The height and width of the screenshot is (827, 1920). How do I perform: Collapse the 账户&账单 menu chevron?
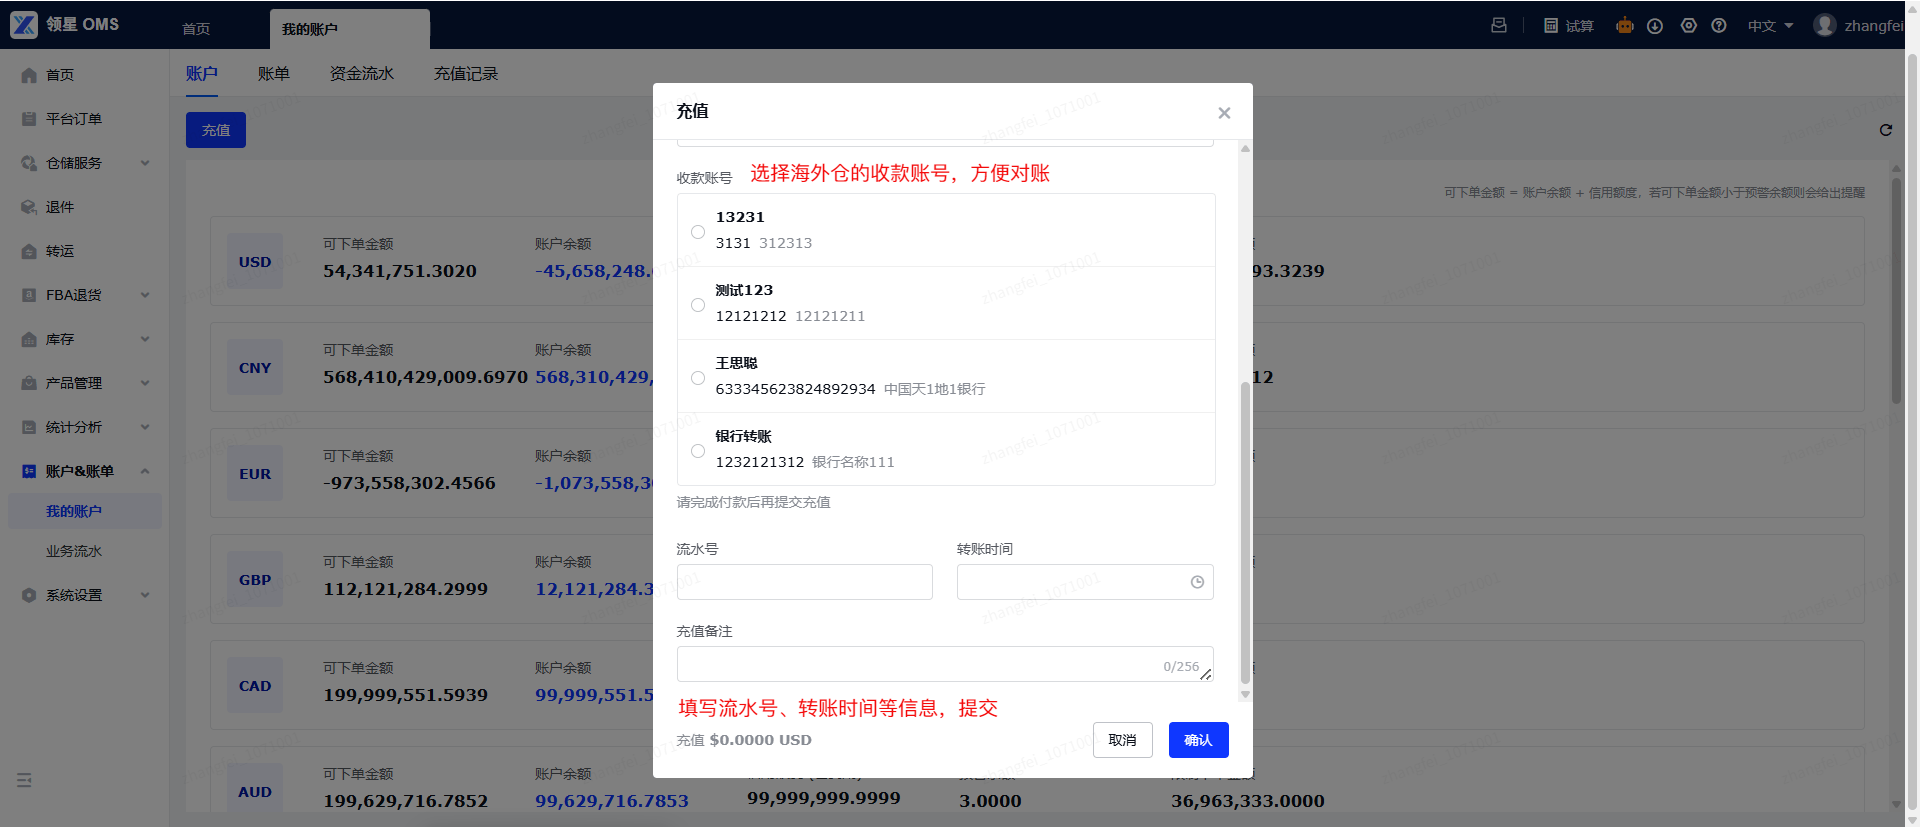coord(145,471)
